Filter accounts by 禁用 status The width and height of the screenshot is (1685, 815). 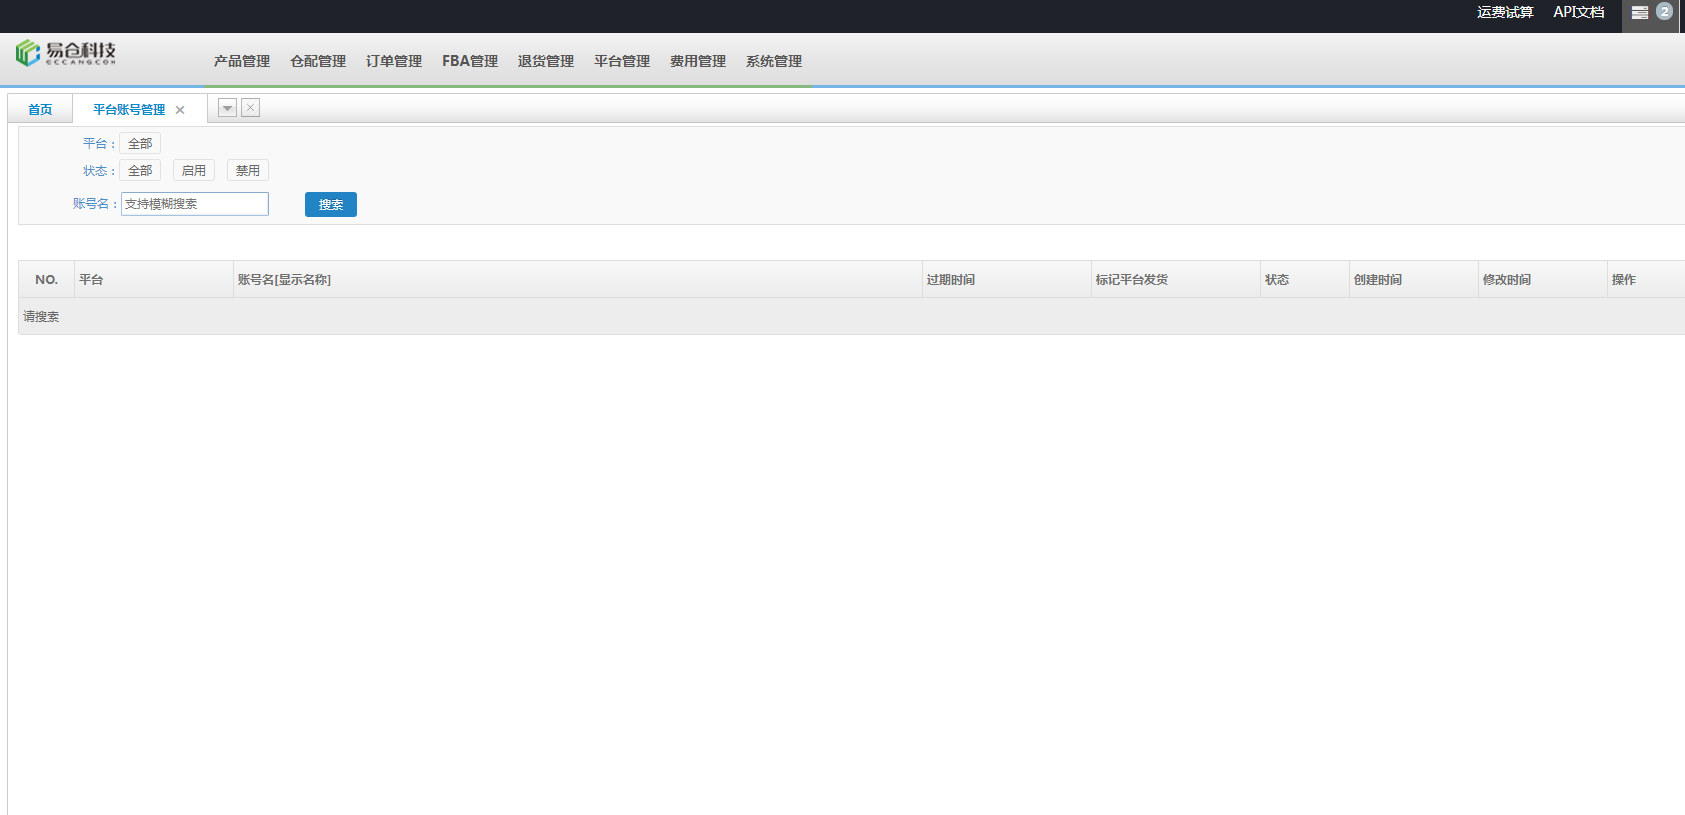[248, 171]
